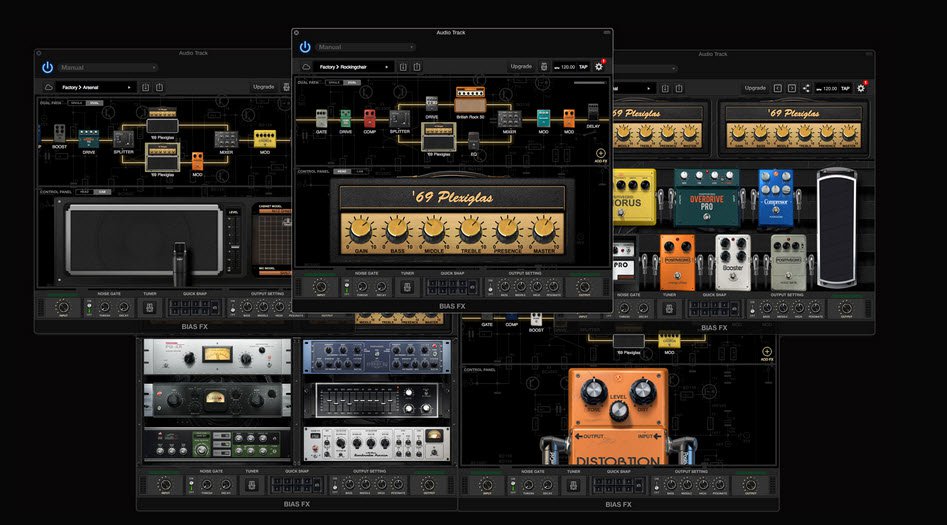Open the Factory > Rockingchair preset selector
947x525 pixels.
pyautogui.click(x=353, y=66)
